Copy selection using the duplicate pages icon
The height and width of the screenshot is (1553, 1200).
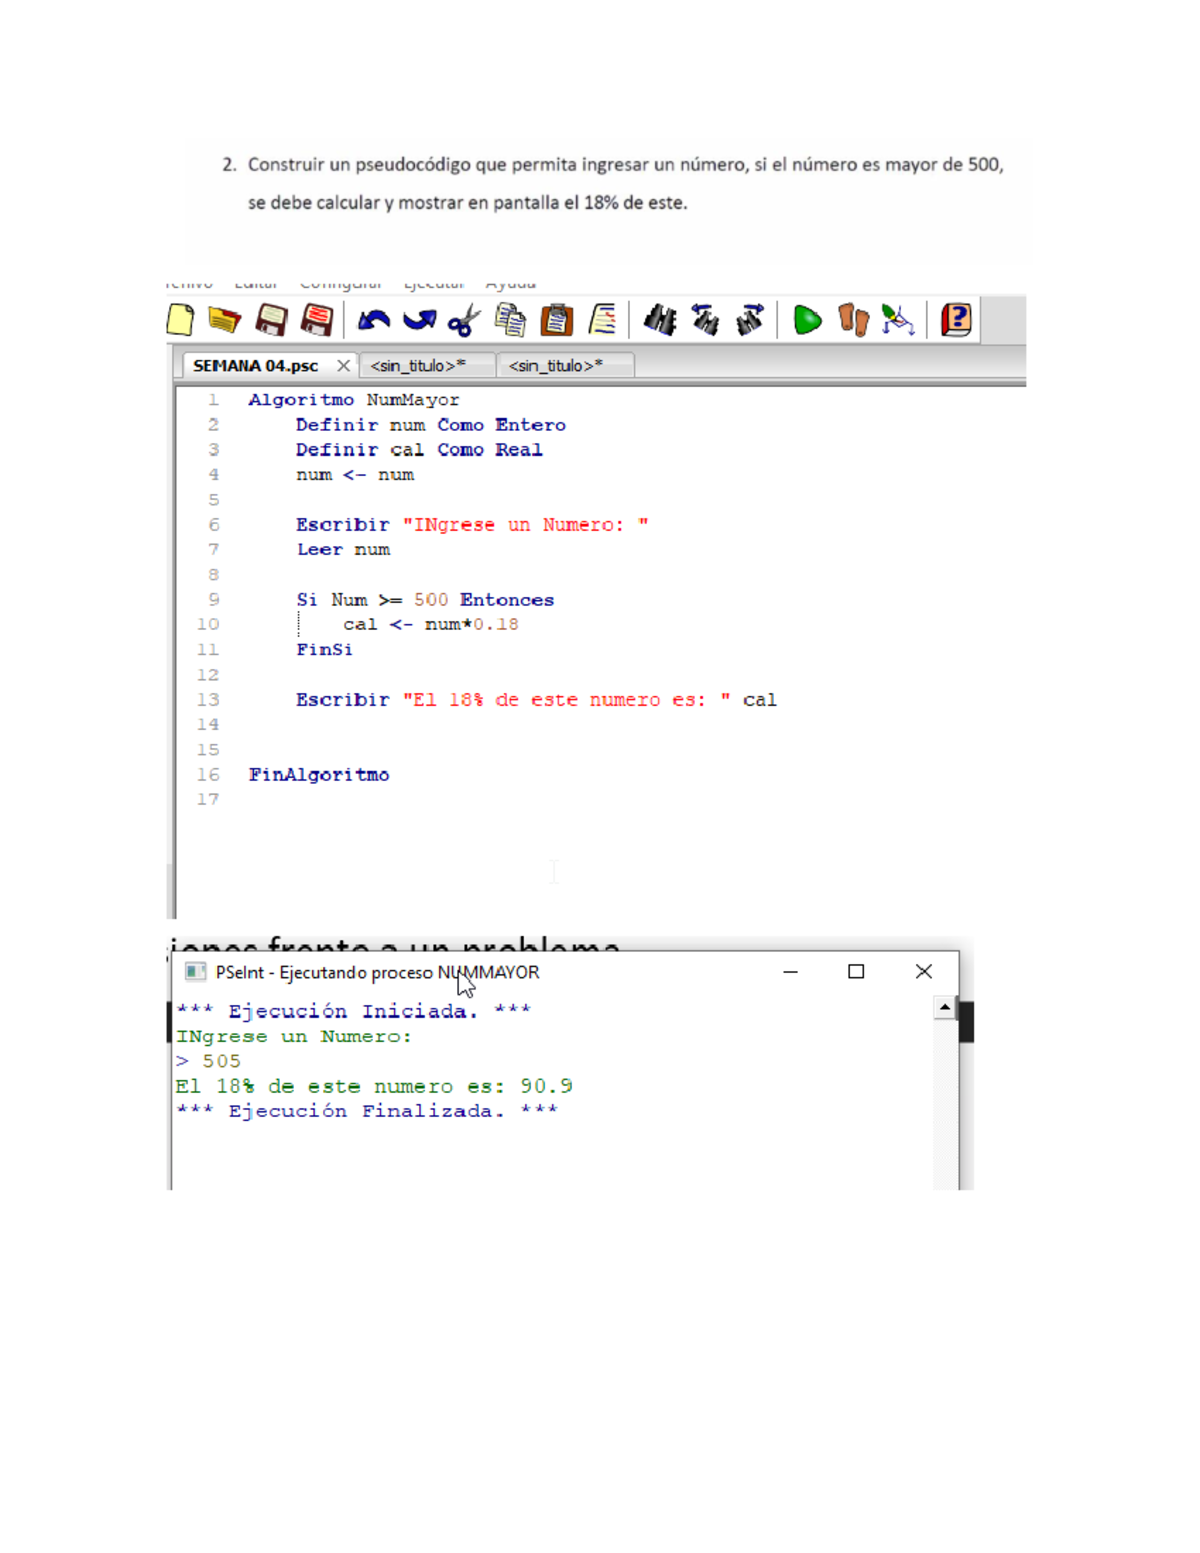510,320
